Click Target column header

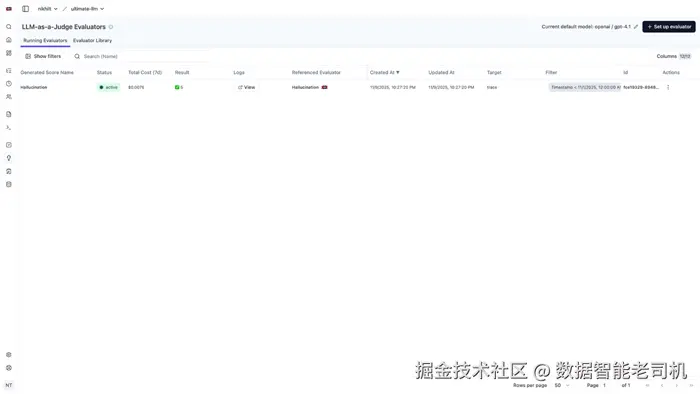(494, 72)
